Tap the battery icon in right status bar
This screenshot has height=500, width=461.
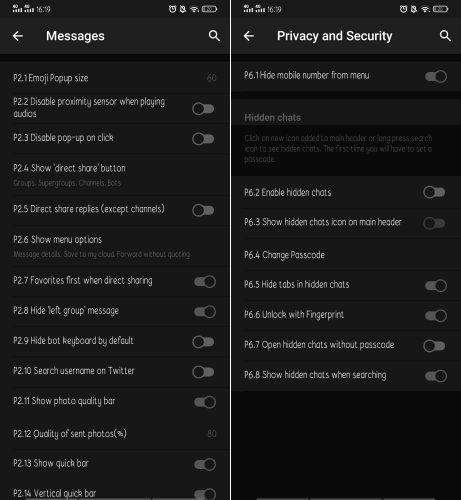pyautogui.click(x=440, y=9)
